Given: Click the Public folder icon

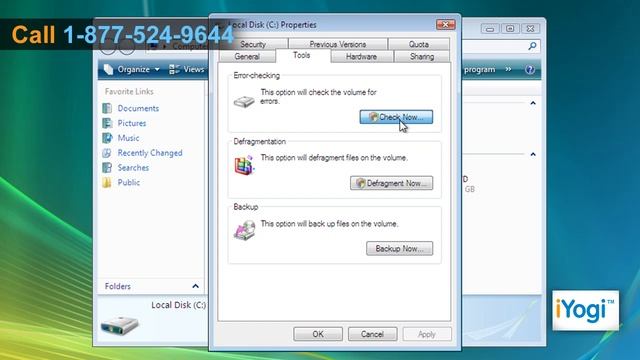Looking at the screenshot, I should click(x=107, y=182).
